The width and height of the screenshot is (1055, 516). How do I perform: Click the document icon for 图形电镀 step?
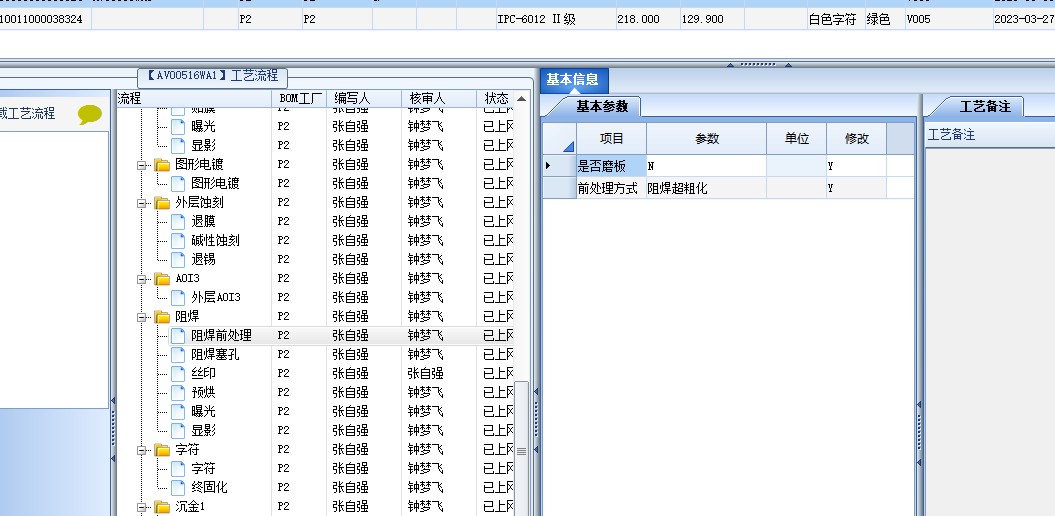coord(178,184)
